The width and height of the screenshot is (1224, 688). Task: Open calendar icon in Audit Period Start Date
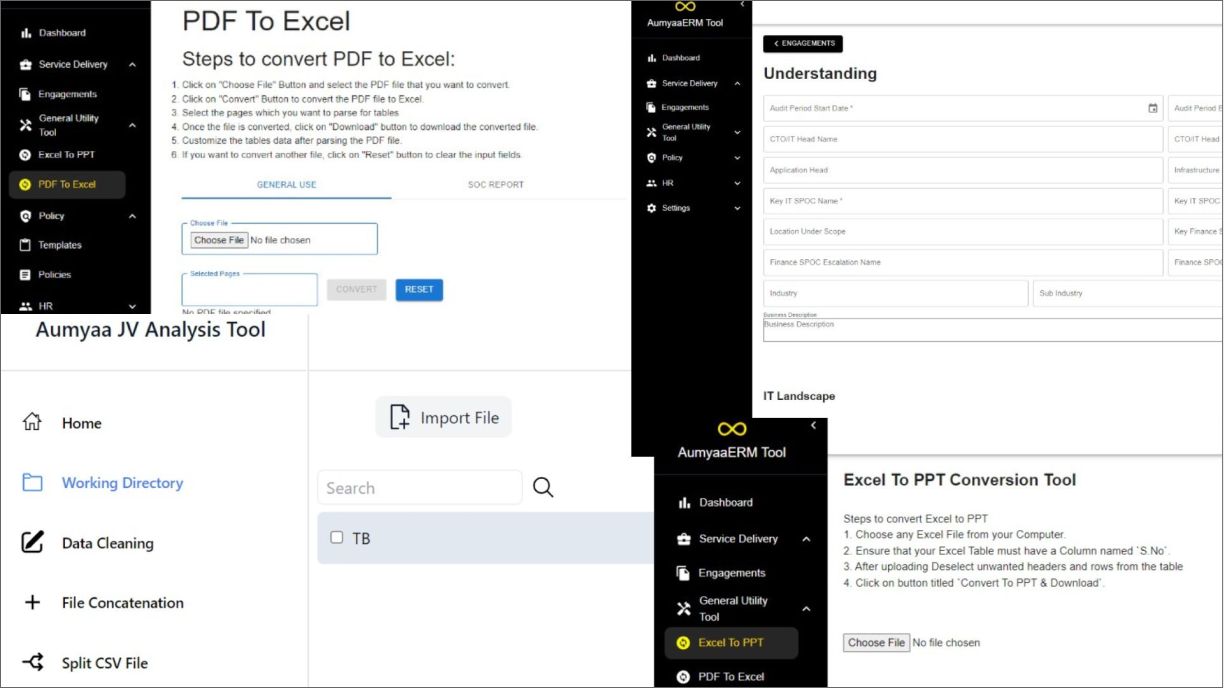1152,108
